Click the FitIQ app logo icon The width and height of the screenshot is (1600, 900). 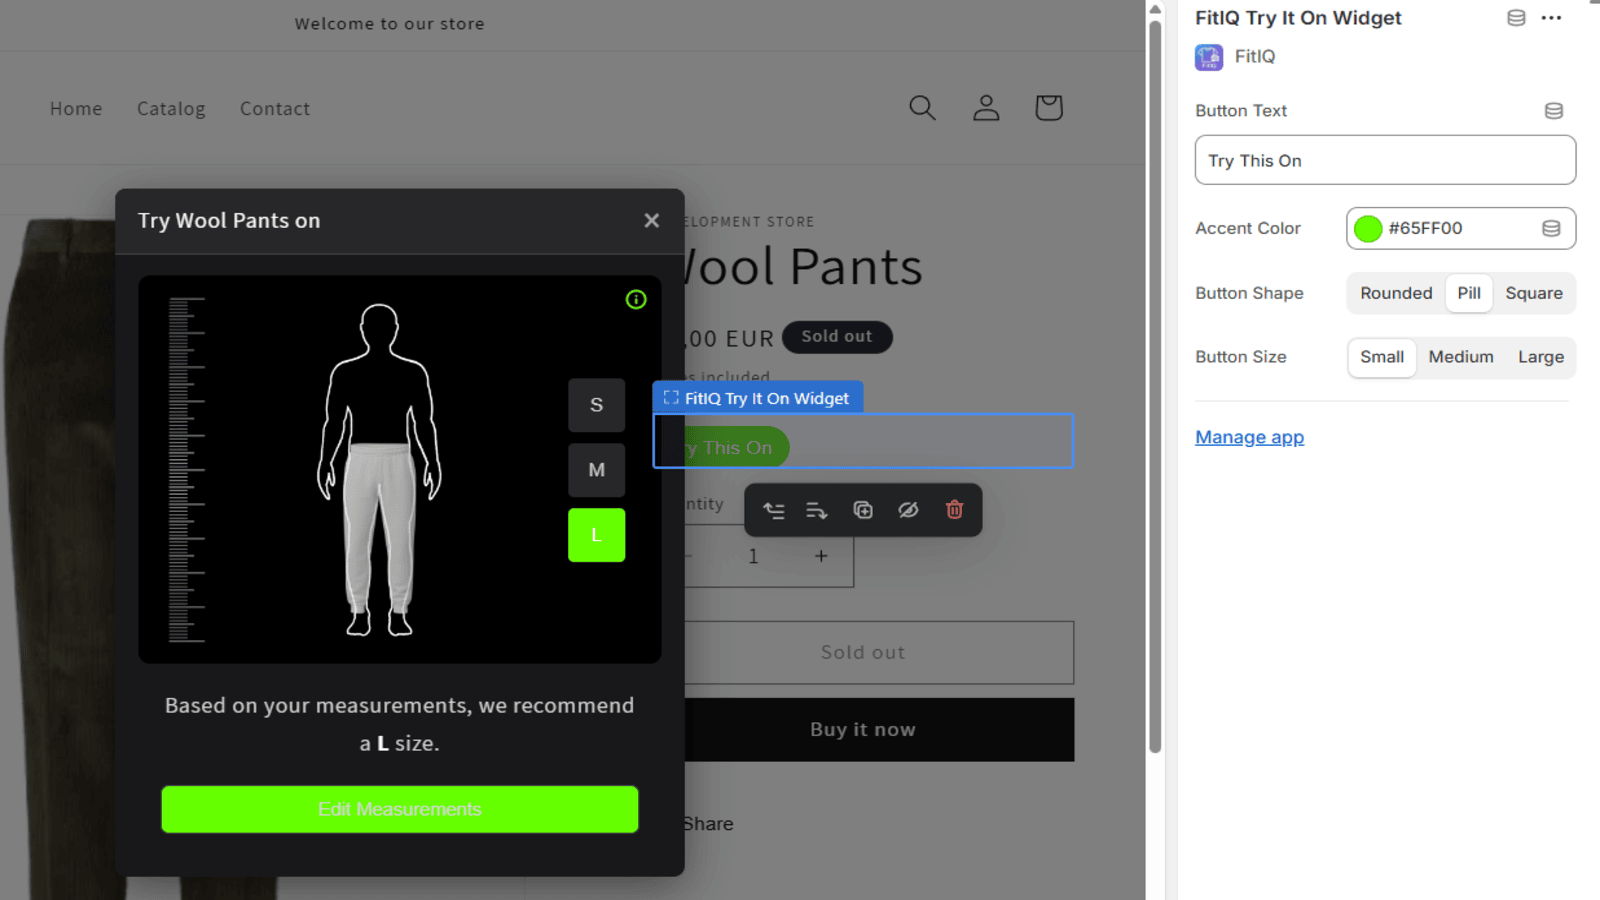coord(1209,57)
